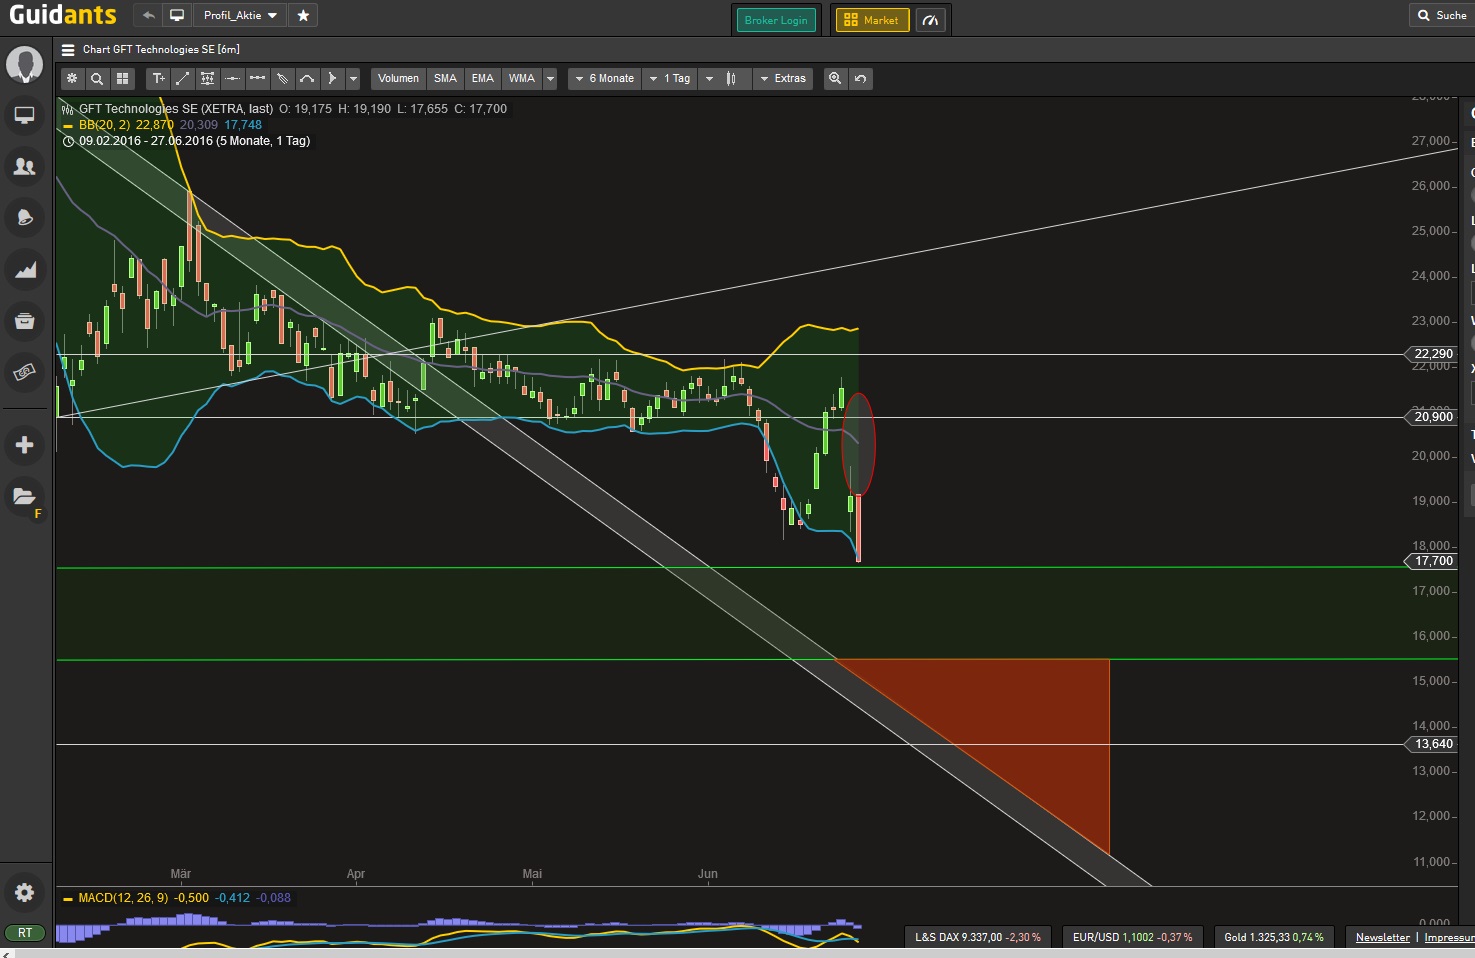Image resolution: width=1475 pixels, height=958 pixels.
Task: Click the chart date range label
Action: (195, 141)
